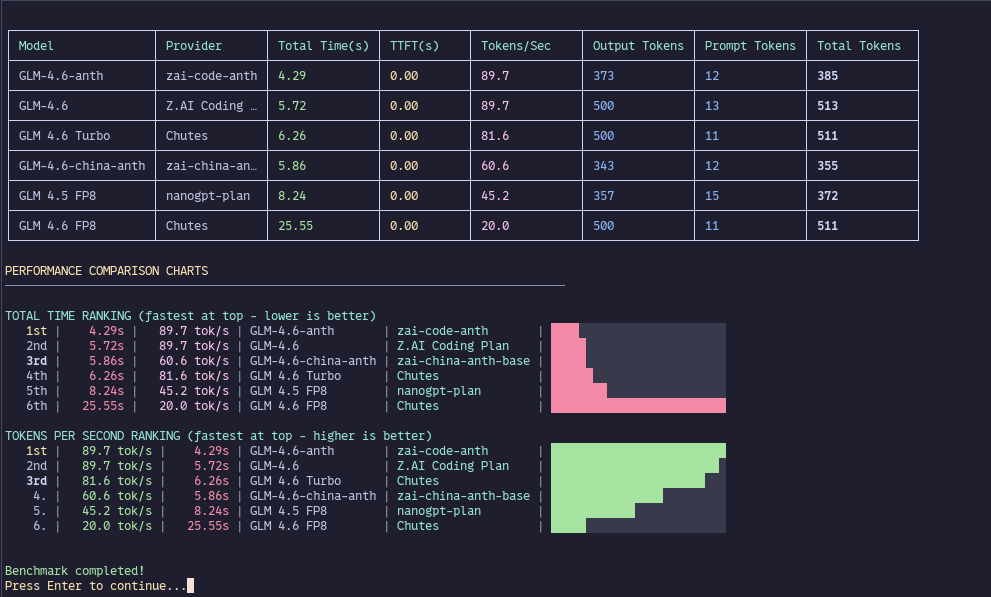Select the zai-china-anth-base provider label
This screenshot has width=991, height=597.
463,360
